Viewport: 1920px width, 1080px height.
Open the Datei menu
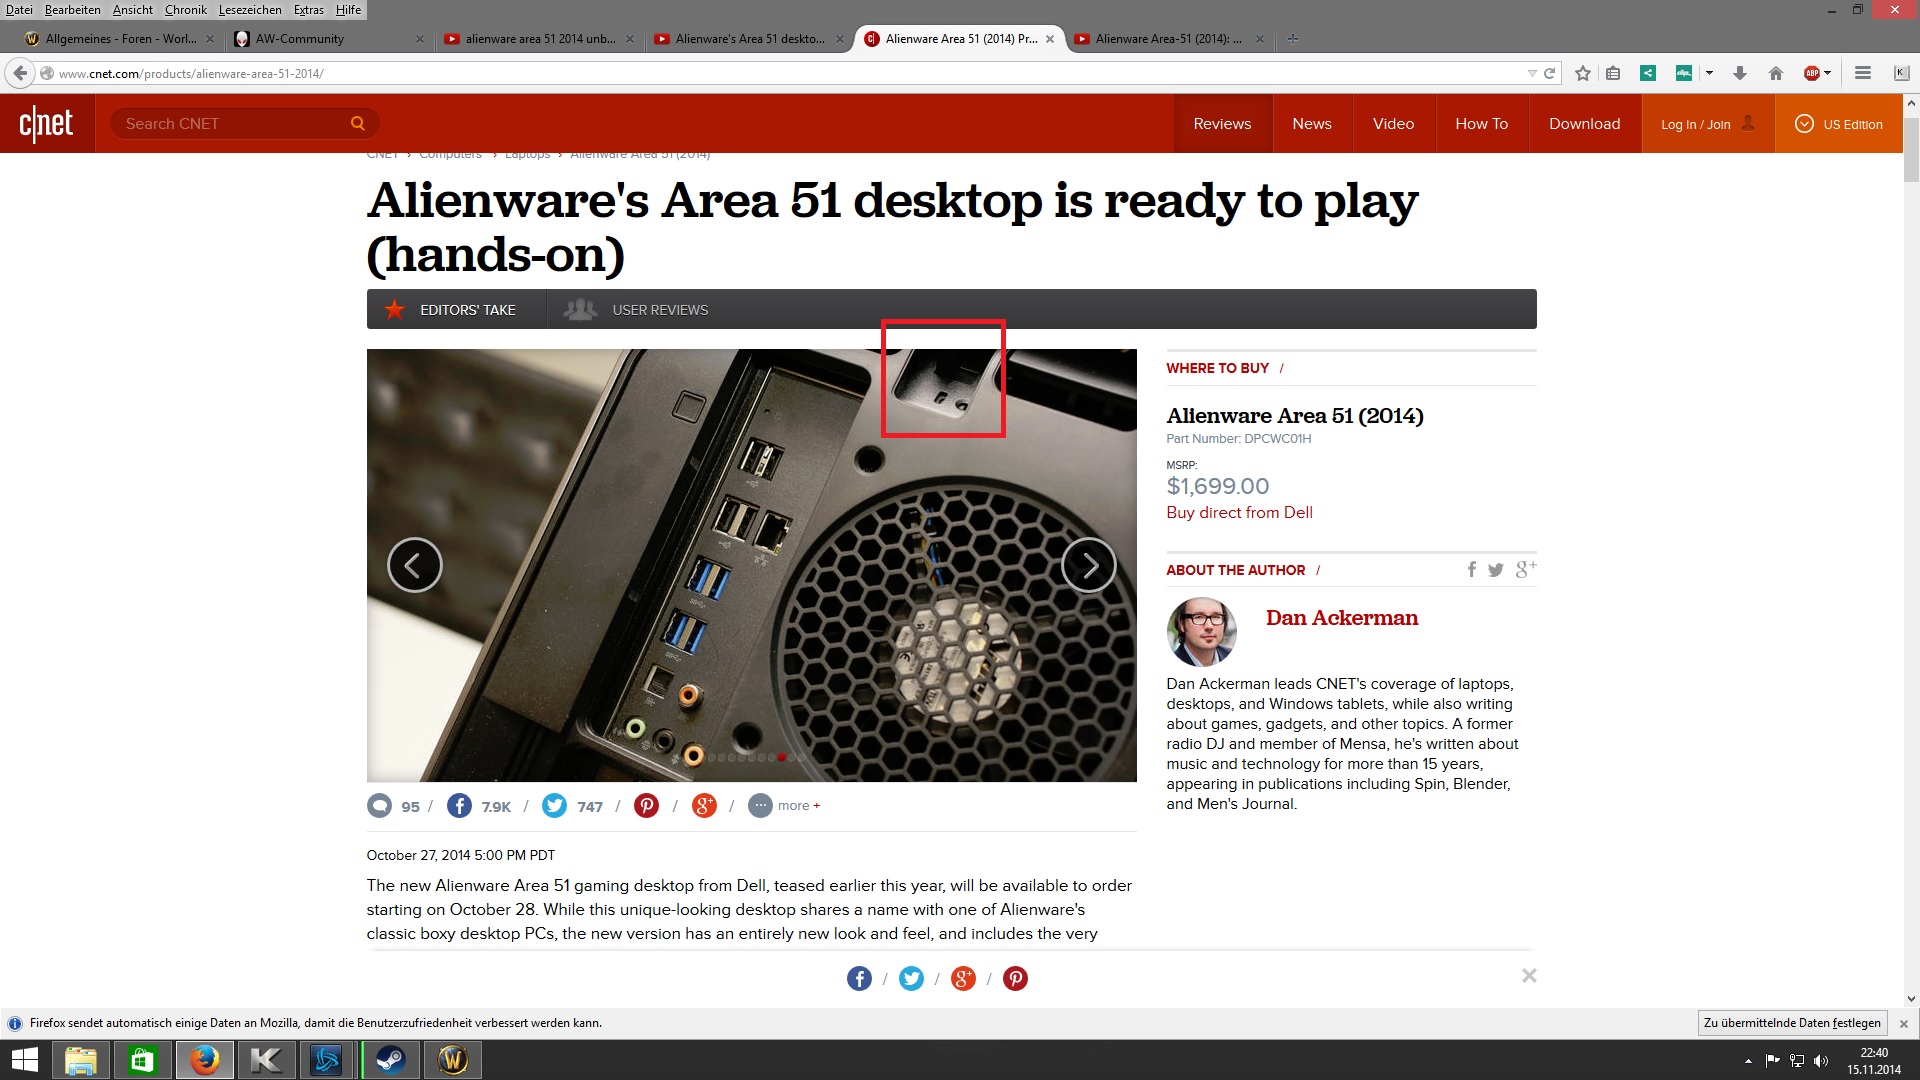(x=19, y=10)
